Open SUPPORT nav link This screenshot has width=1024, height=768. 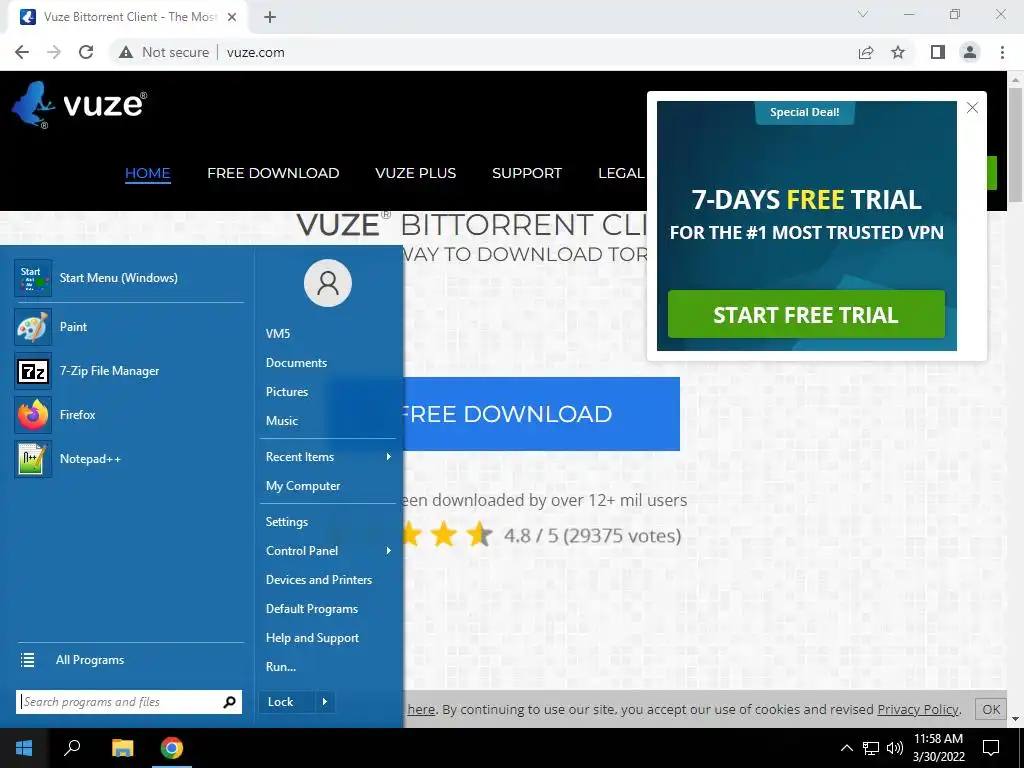[x=526, y=173]
